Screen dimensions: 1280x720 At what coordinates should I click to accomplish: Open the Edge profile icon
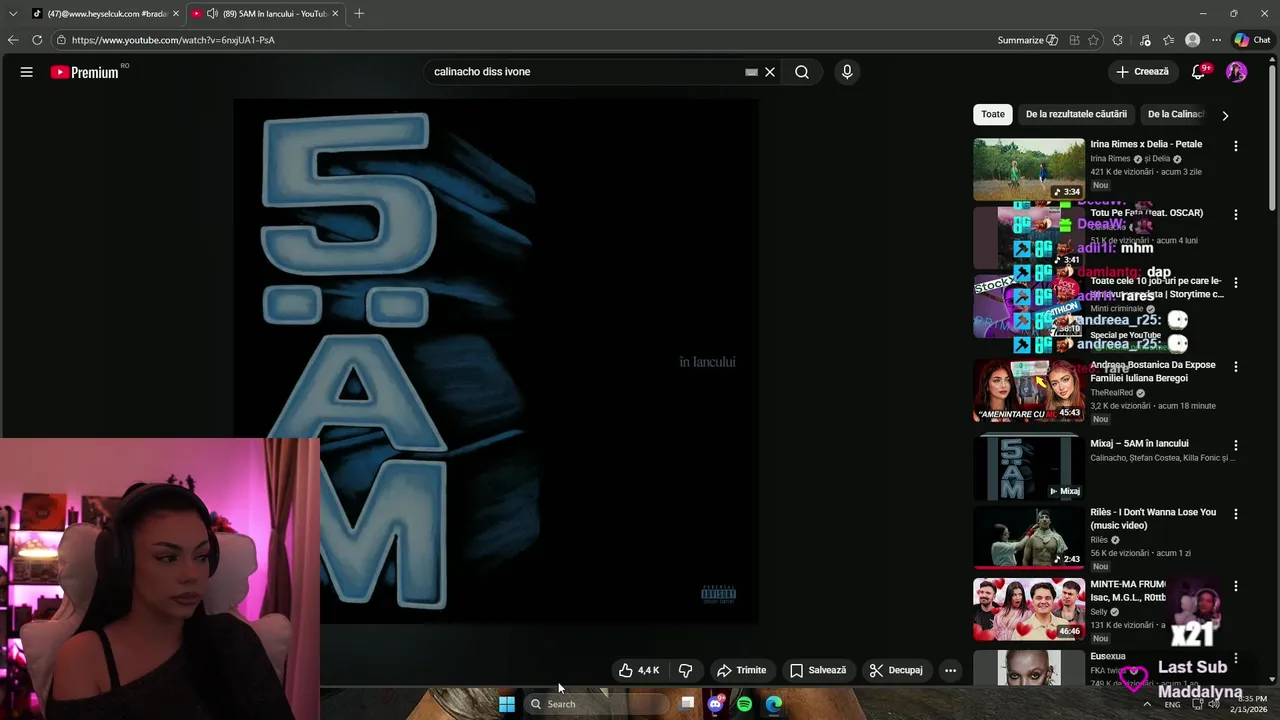pos(1192,40)
